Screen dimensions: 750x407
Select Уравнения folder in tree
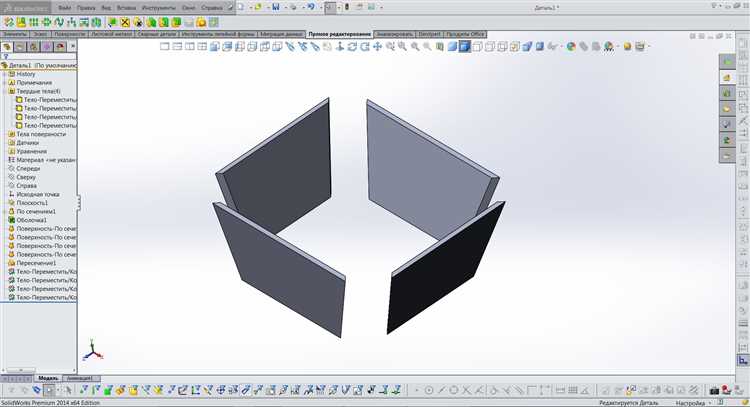pos(32,151)
